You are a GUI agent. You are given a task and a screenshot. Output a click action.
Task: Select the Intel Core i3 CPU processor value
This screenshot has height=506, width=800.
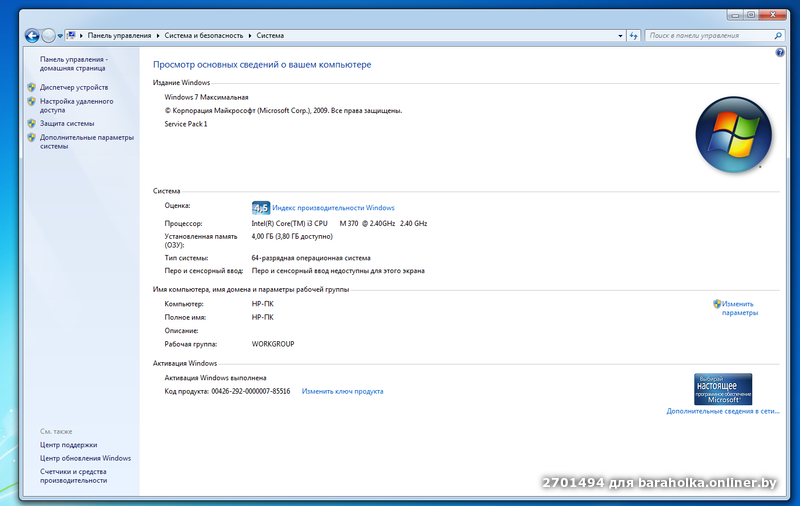pos(339,223)
